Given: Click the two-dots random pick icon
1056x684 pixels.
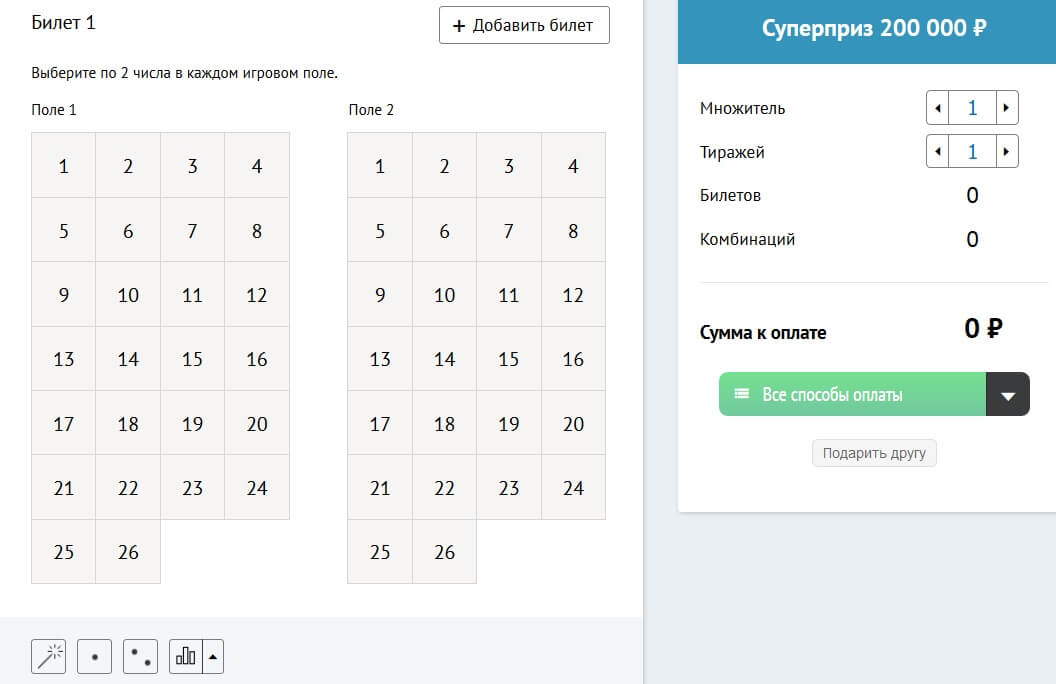Looking at the screenshot, I should (x=140, y=656).
